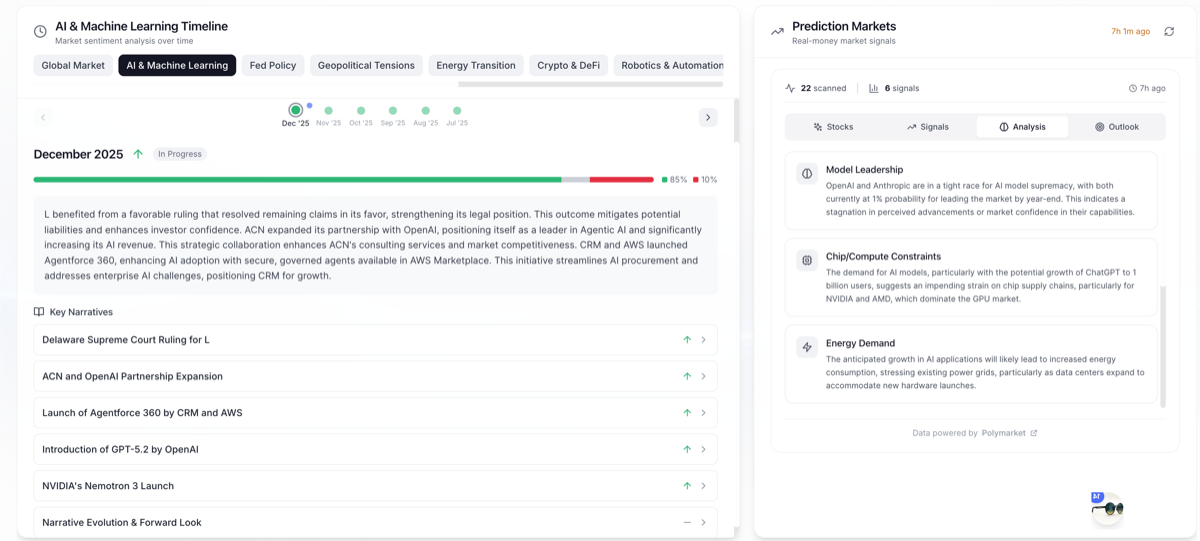Select the Analysis tab in Prediction Markets

(1022, 127)
